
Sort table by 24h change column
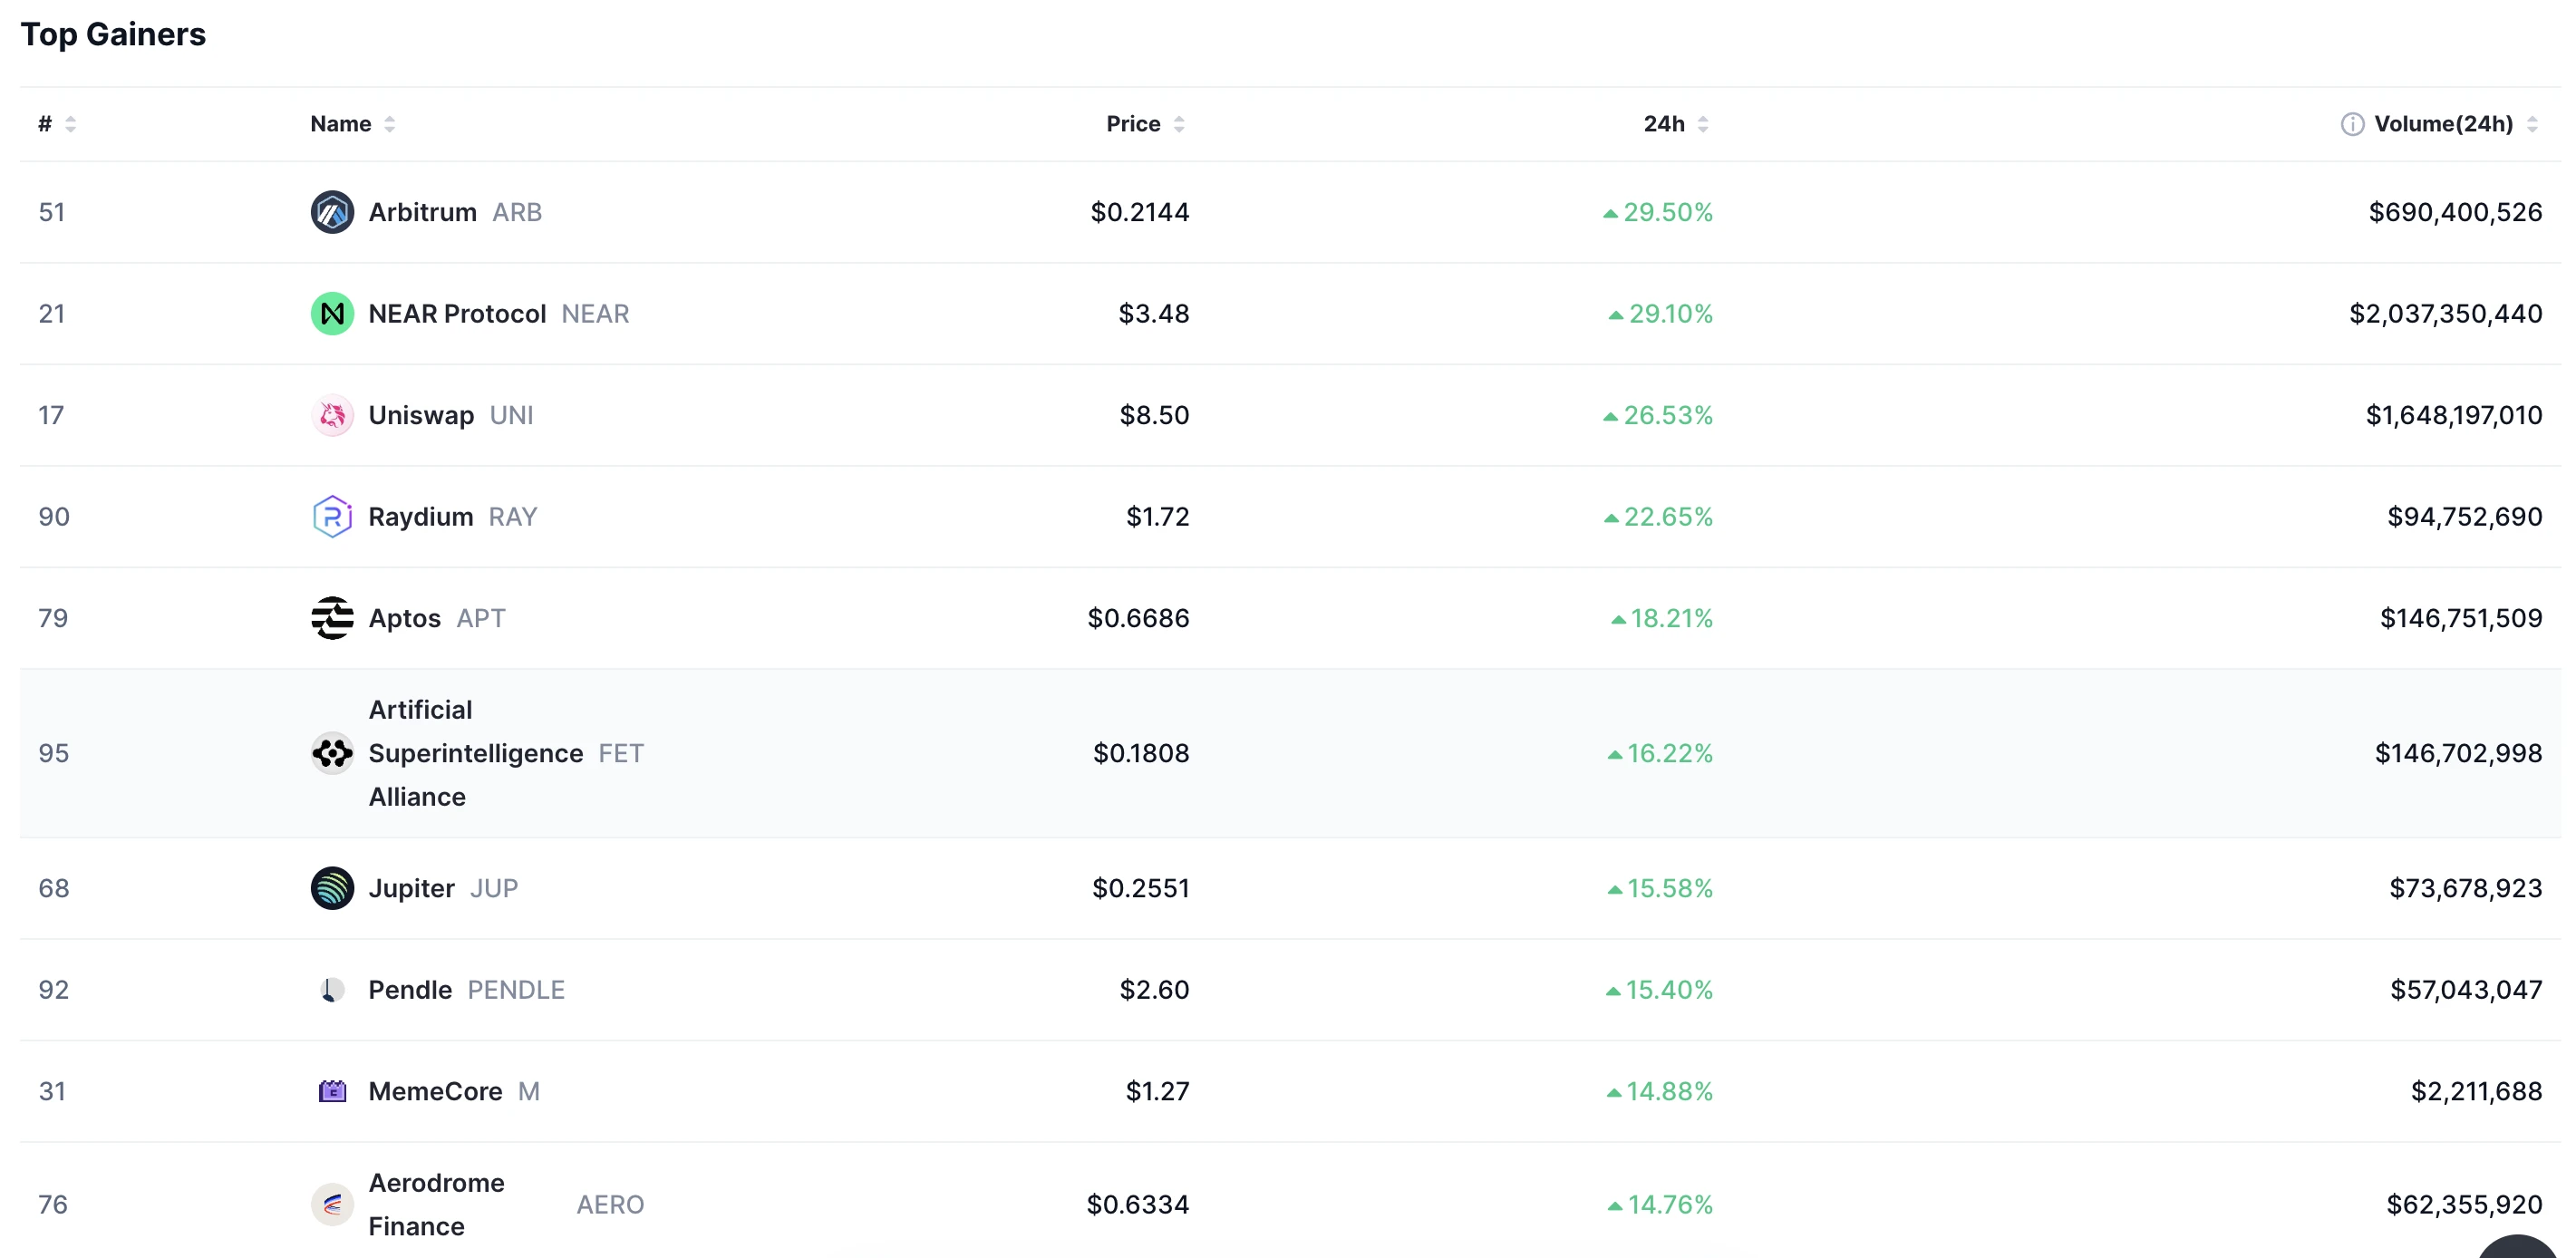pos(1676,124)
